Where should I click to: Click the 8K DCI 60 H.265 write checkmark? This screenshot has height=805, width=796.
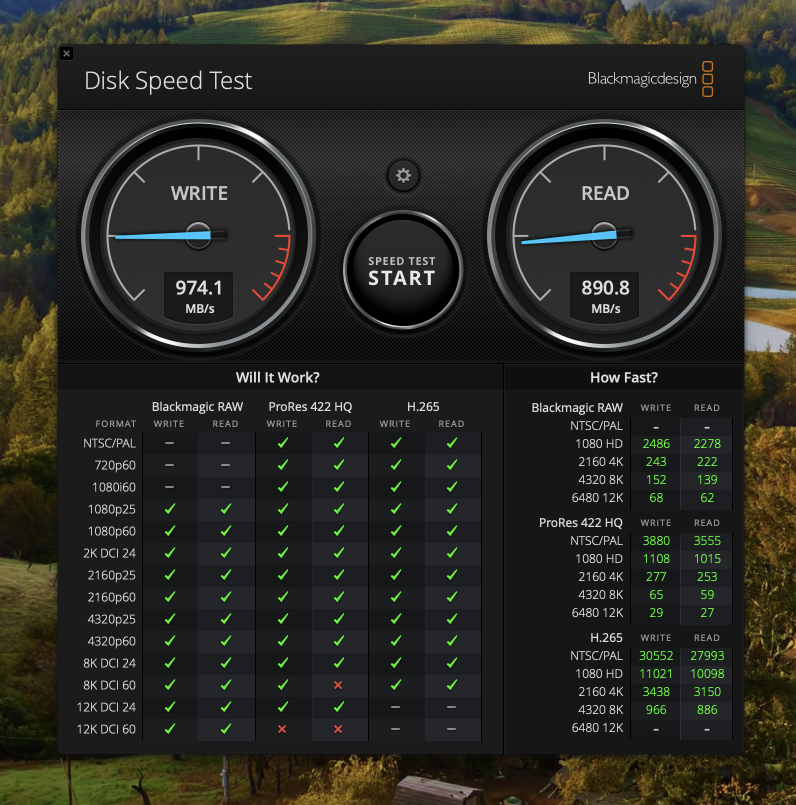[x=395, y=685]
